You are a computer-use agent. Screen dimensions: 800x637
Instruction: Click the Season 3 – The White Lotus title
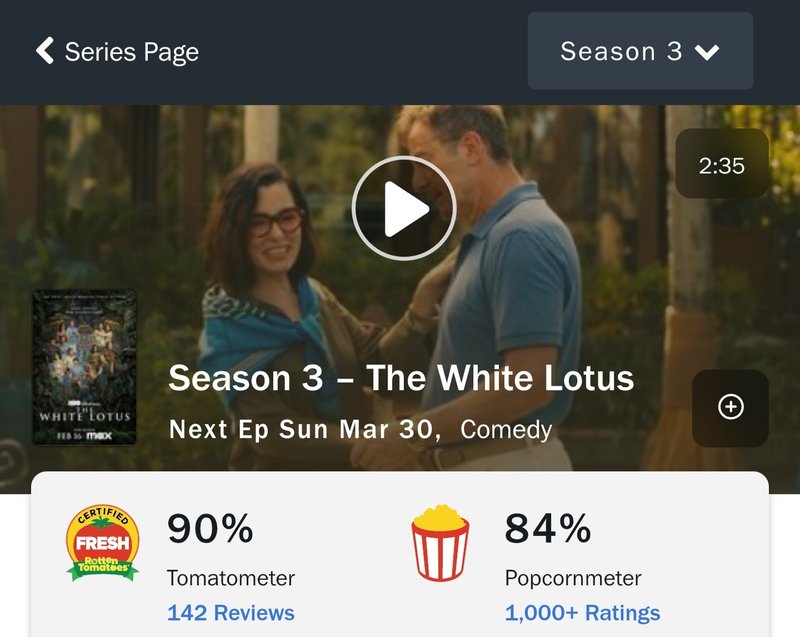pyautogui.click(x=401, y=378)
